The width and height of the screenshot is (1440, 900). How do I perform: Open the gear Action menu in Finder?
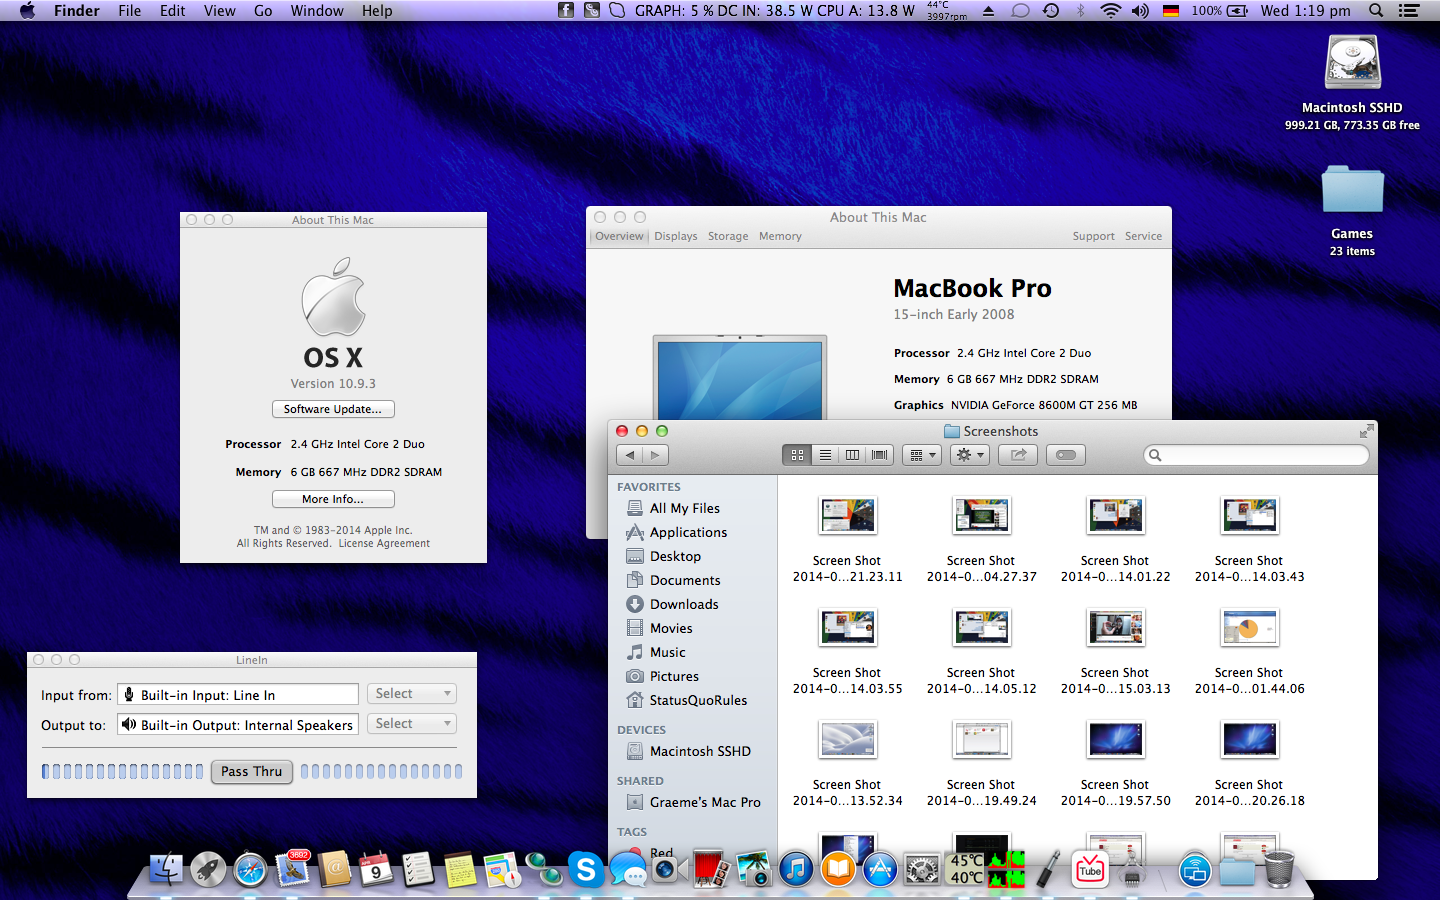970,455
